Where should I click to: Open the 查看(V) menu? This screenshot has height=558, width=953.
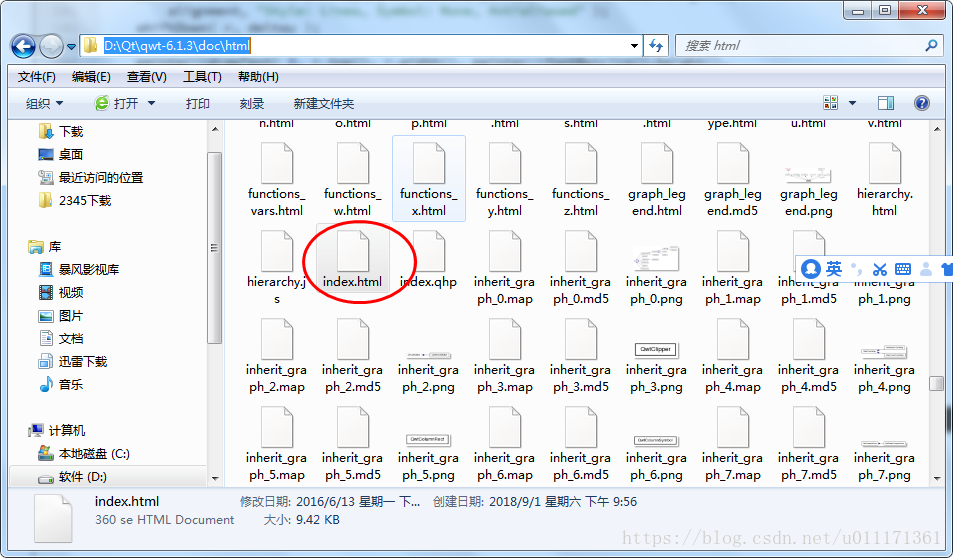tap(146, 77)
